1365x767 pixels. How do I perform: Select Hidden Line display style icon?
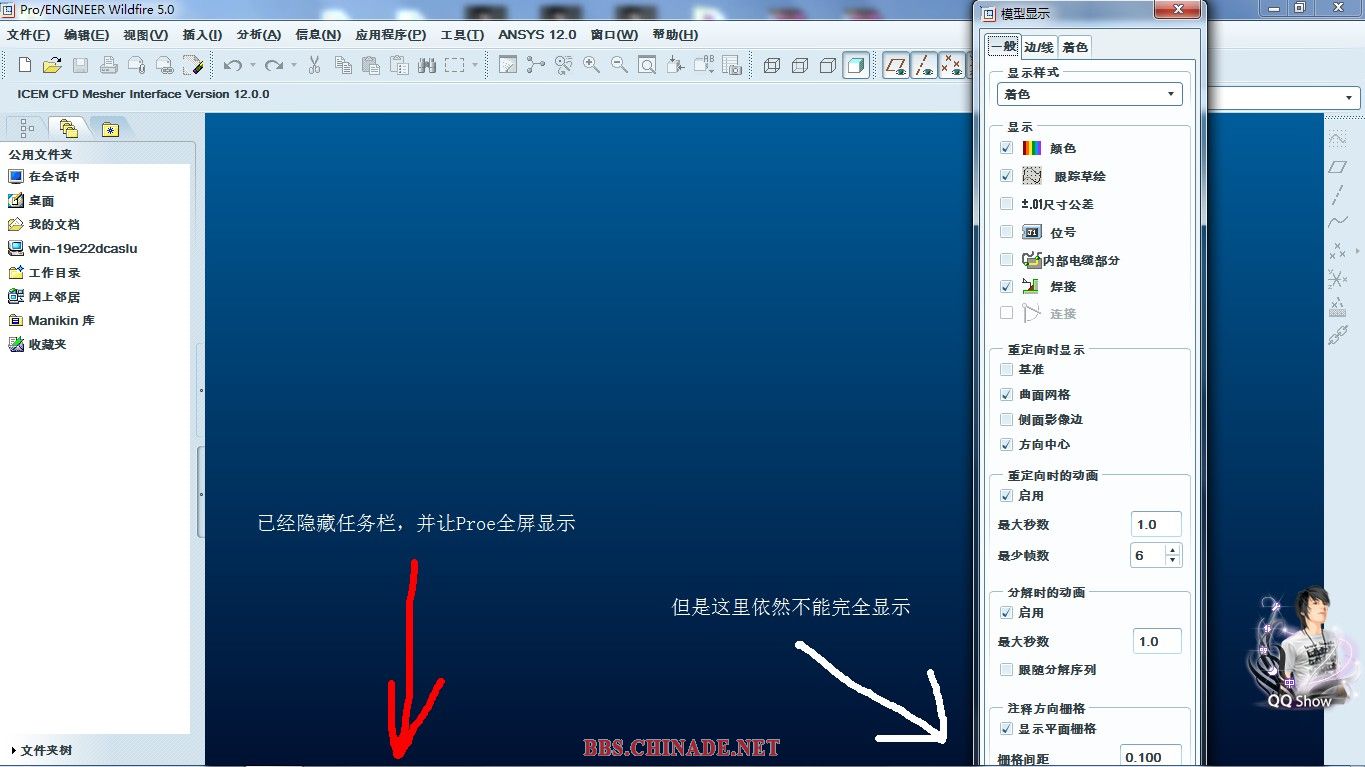(x=800, y=65)
